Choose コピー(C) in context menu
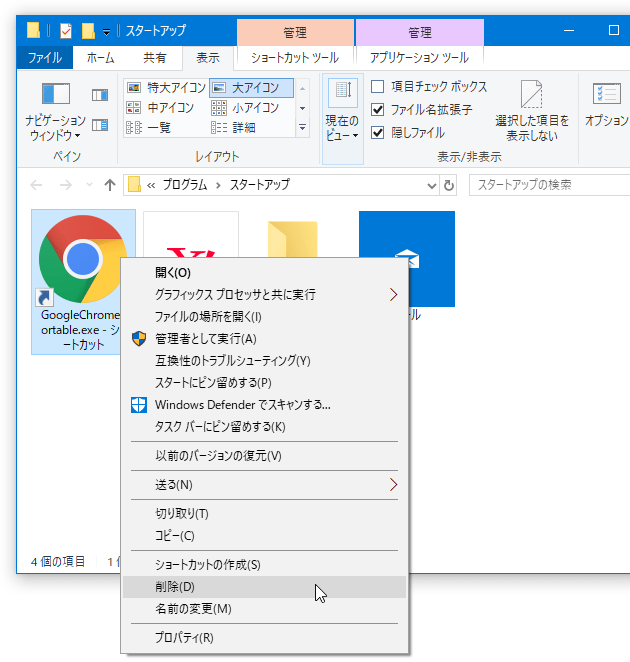This screenshot has width=630, height=662. point(265,536)
